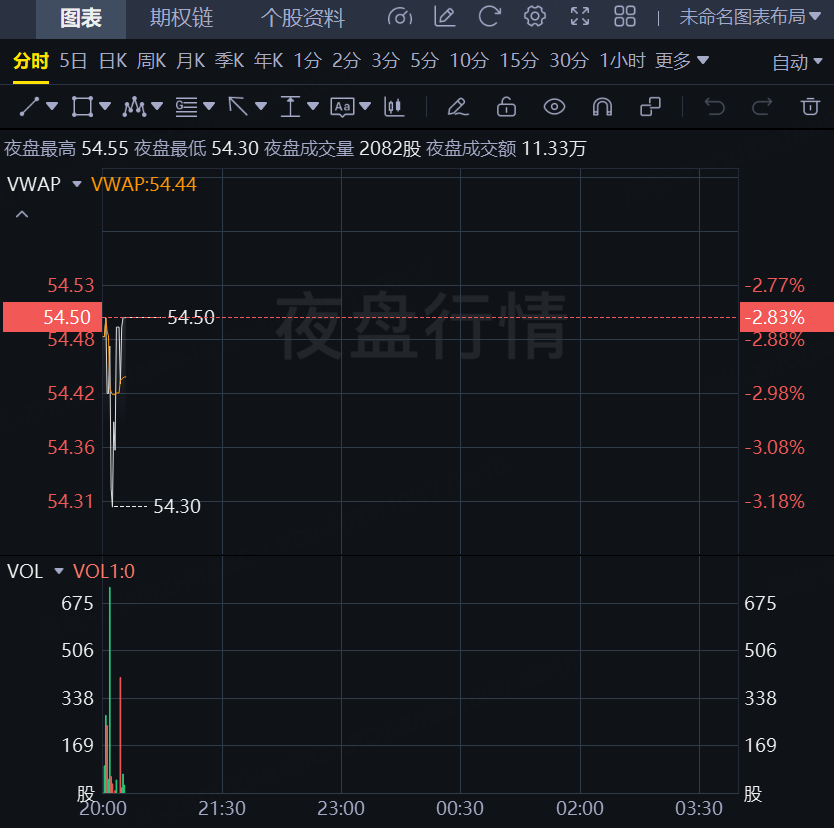Select the pencil brush drawing tool
The height and width of the screenshot is (828, 834).
(457, 106)
